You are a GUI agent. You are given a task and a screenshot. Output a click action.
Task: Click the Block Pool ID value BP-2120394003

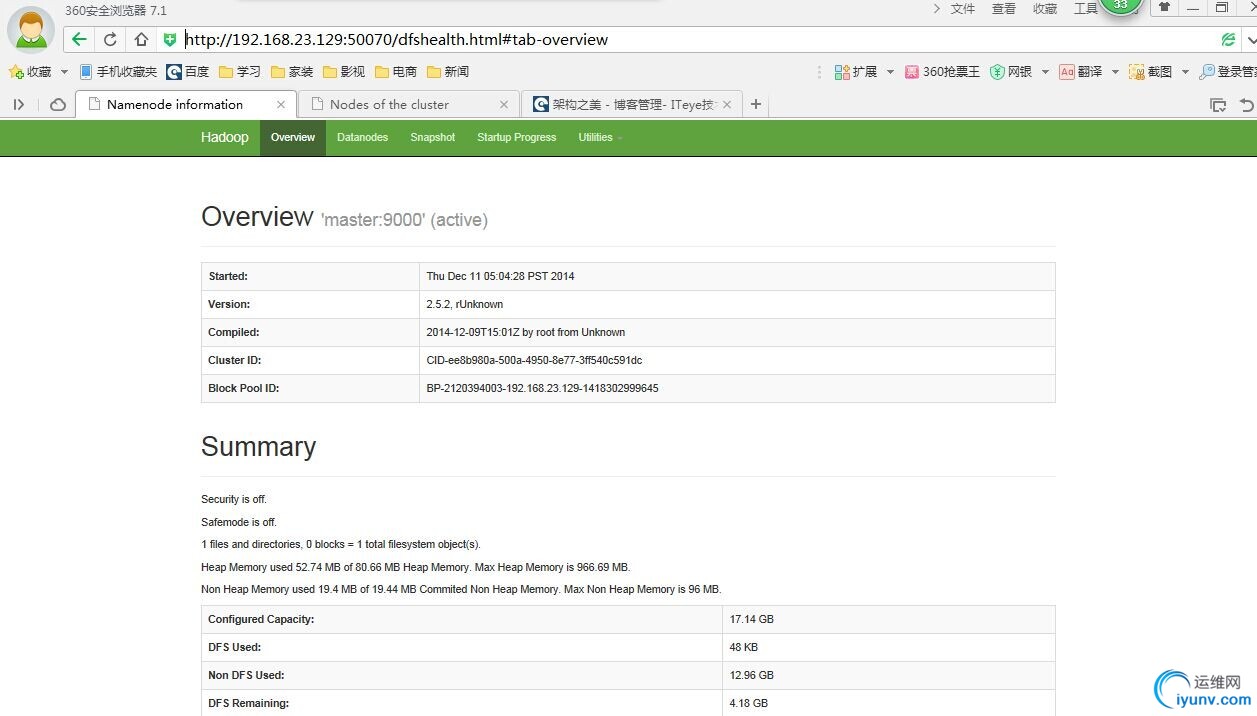pos(542,388)
